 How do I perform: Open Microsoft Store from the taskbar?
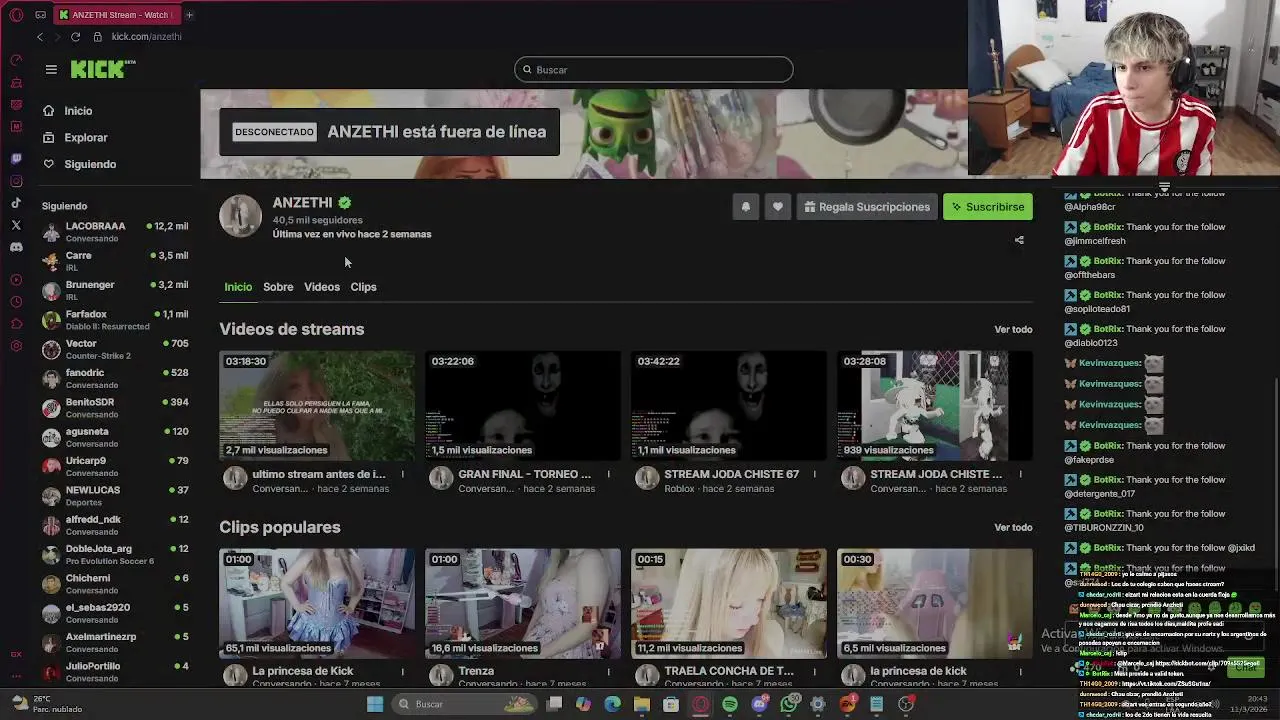671,704
